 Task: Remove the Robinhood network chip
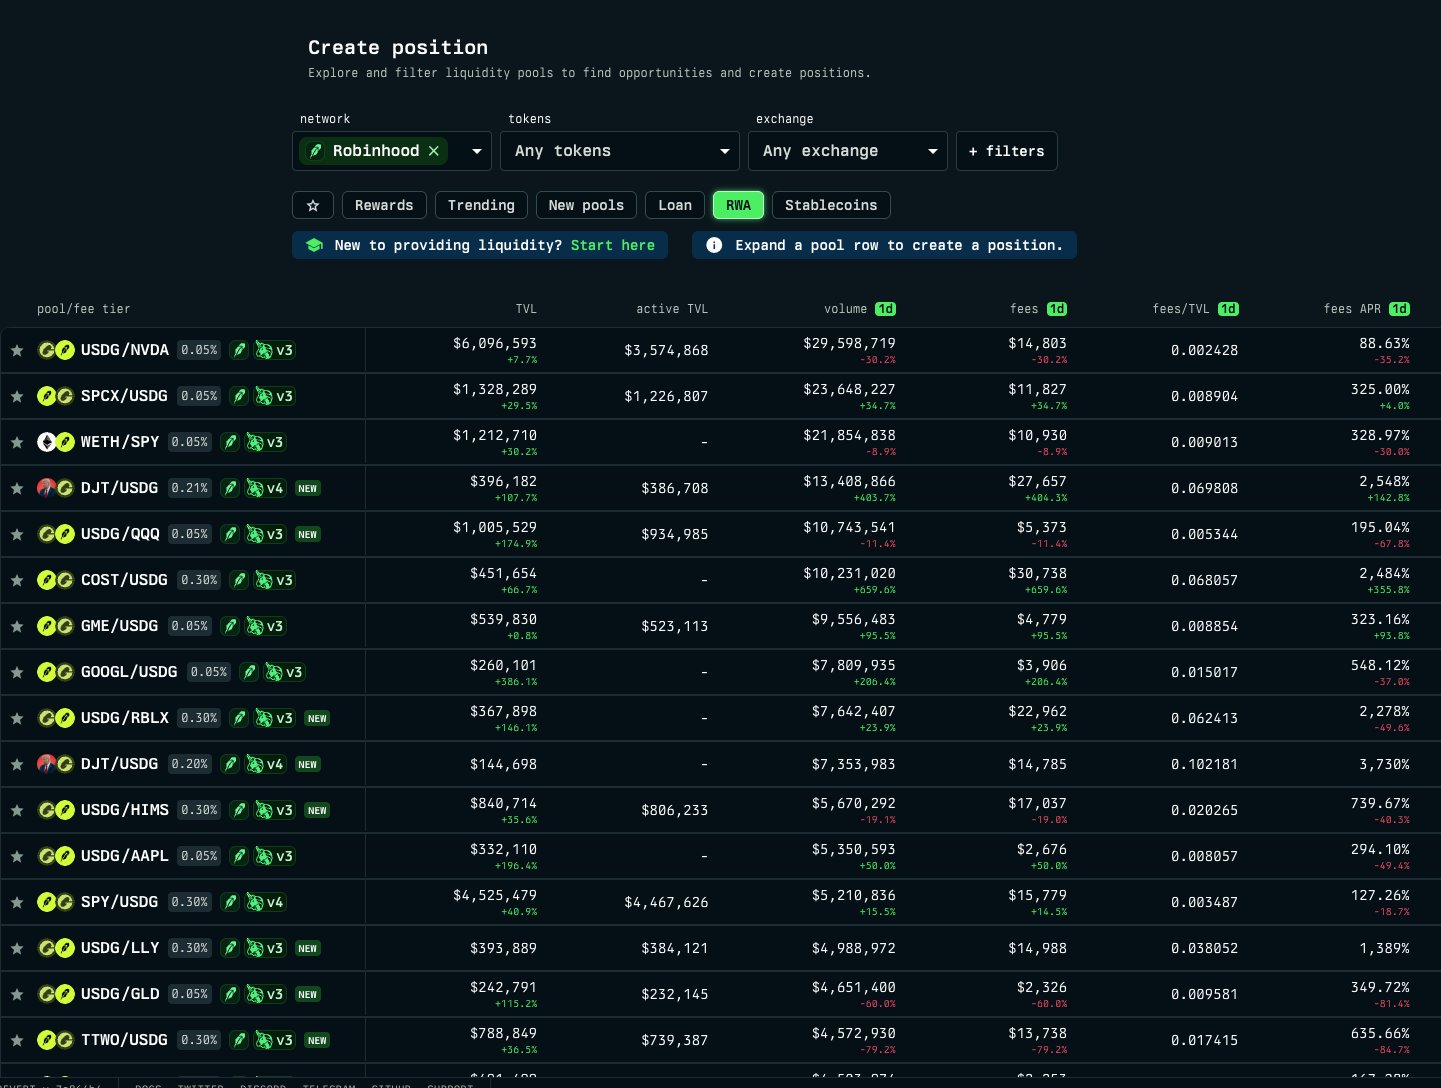[x=434, y=151]
